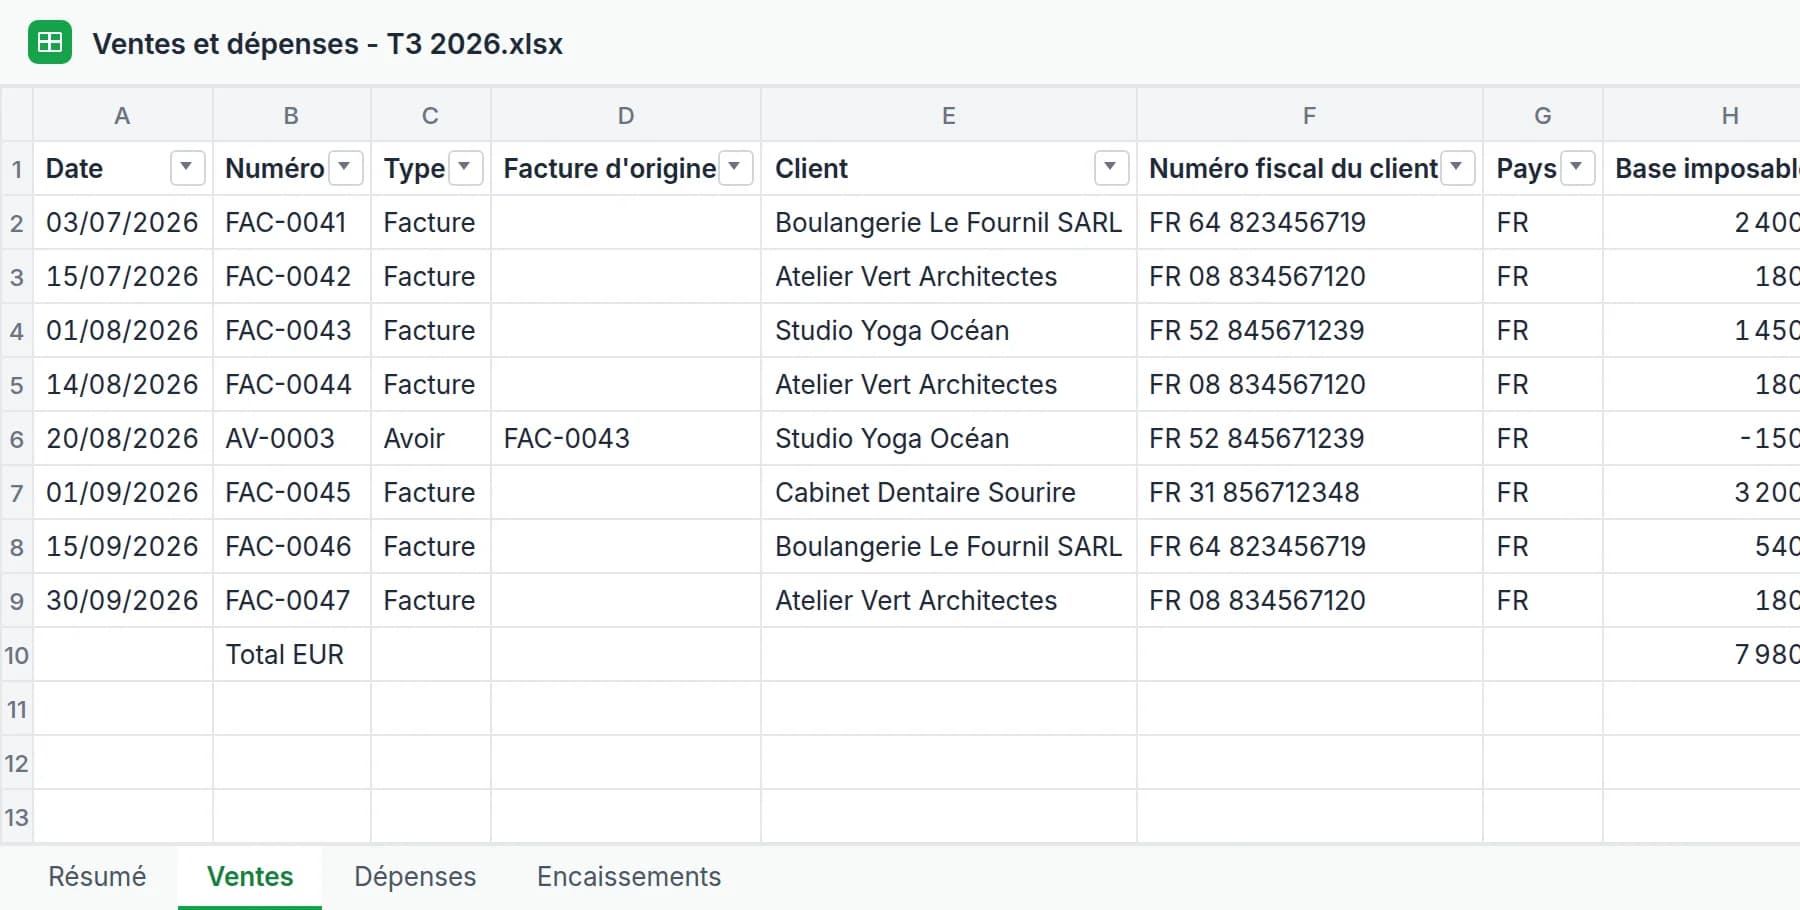Open the Numéro column filter dropdown

pos(345,168)
